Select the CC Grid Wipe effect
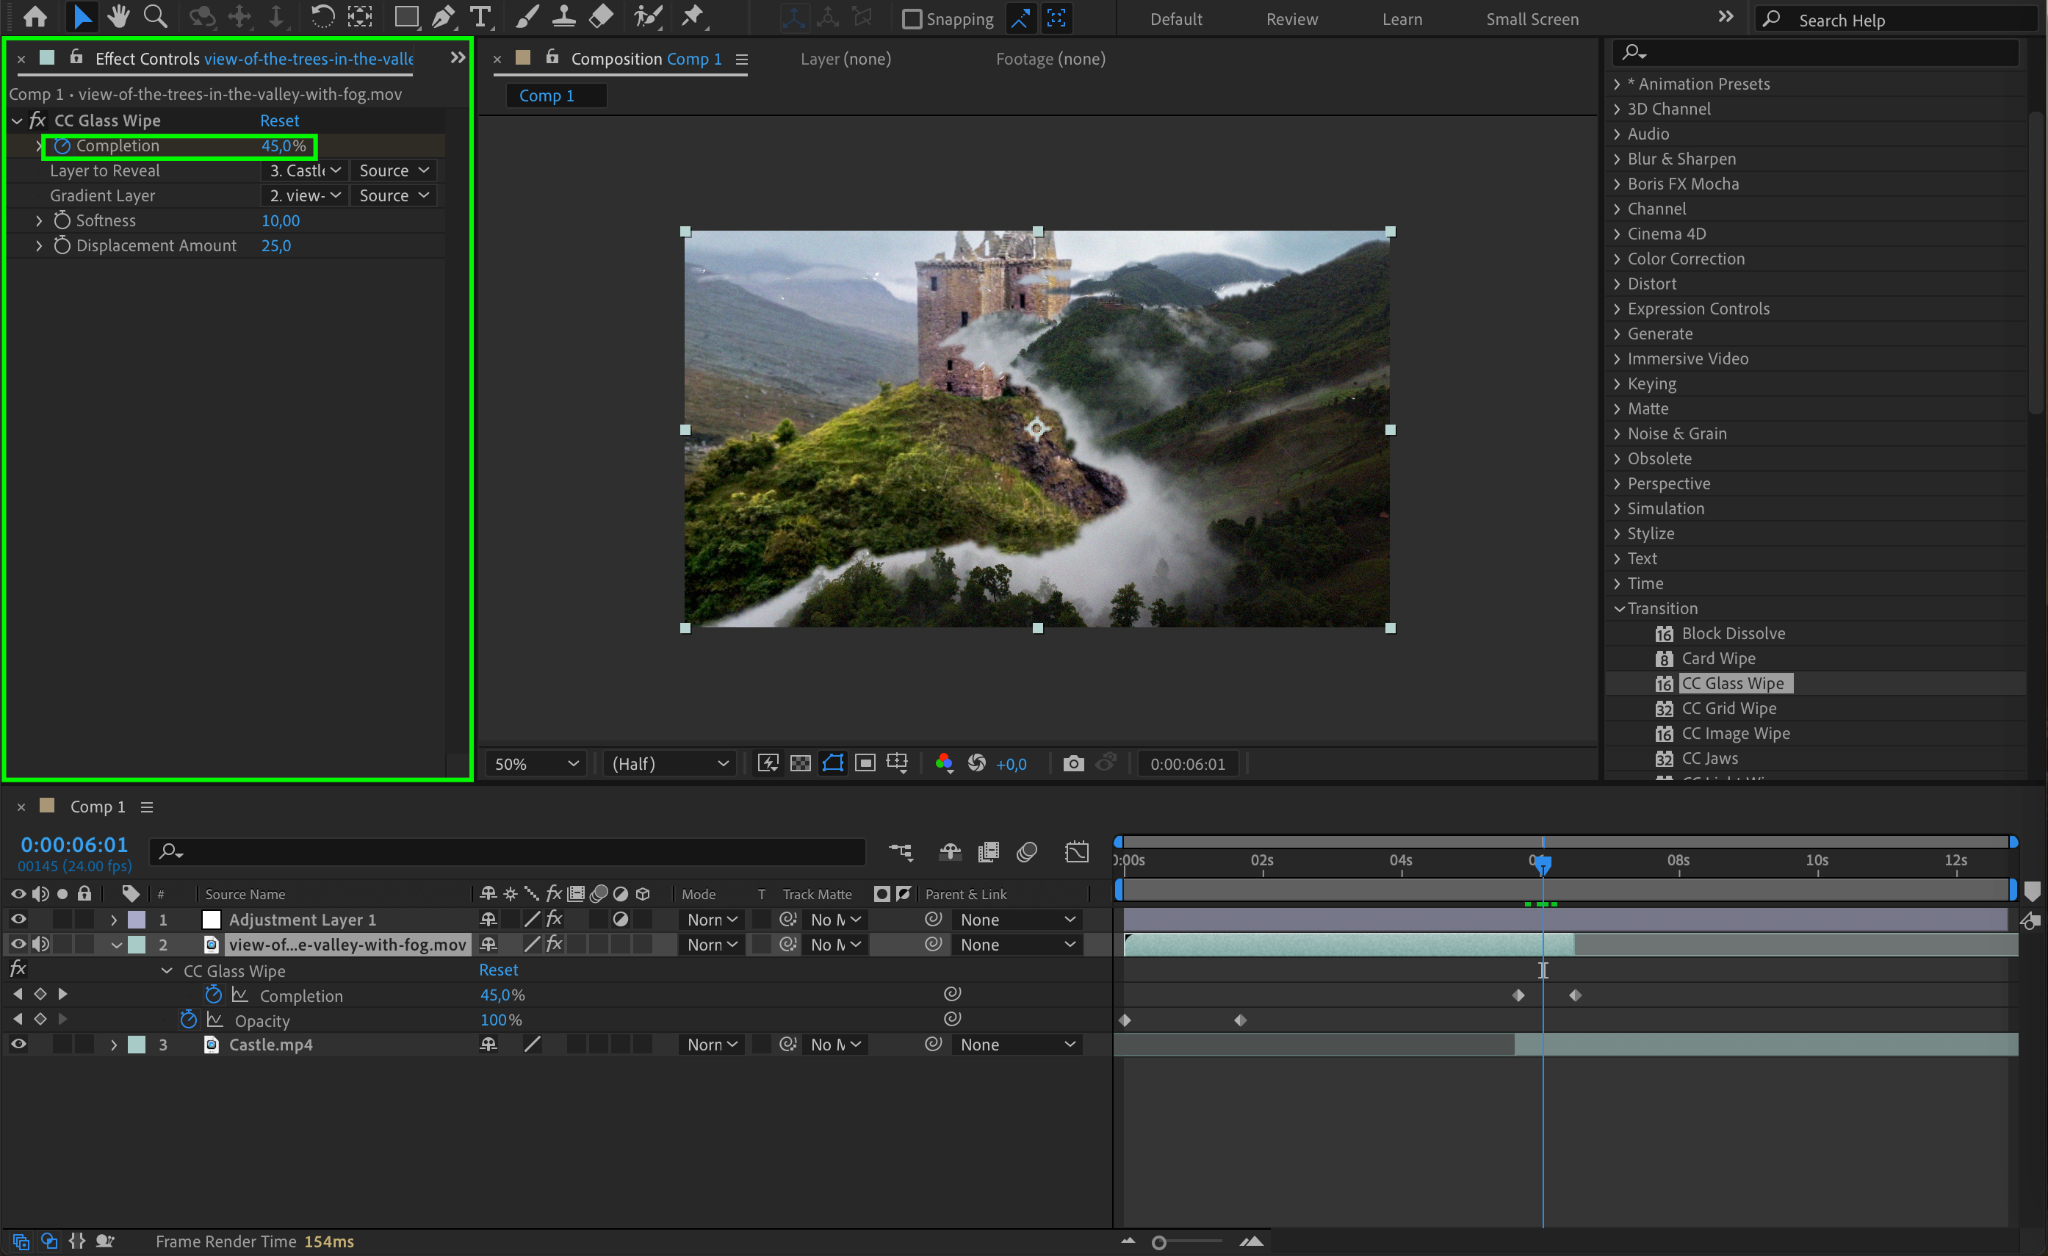Screen dimensions: 2048x1256 pyautogui.click(x=1728, y=708)
